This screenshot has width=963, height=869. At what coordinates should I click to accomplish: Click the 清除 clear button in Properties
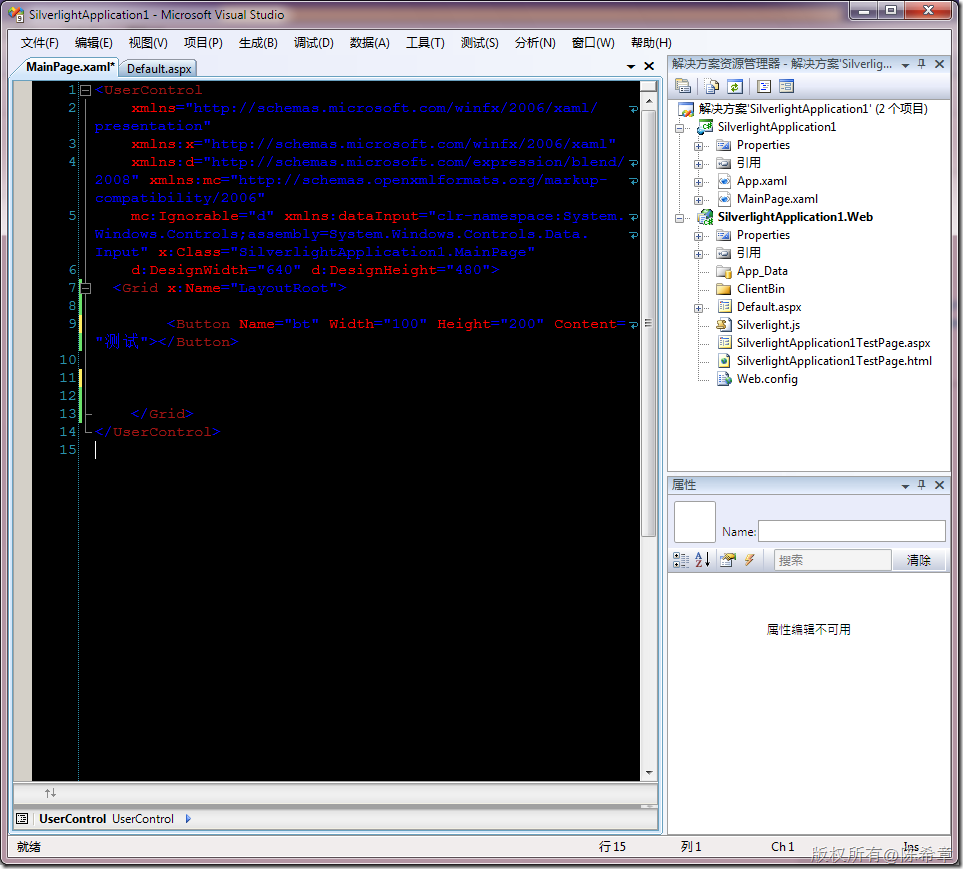(x=919, y=559)
